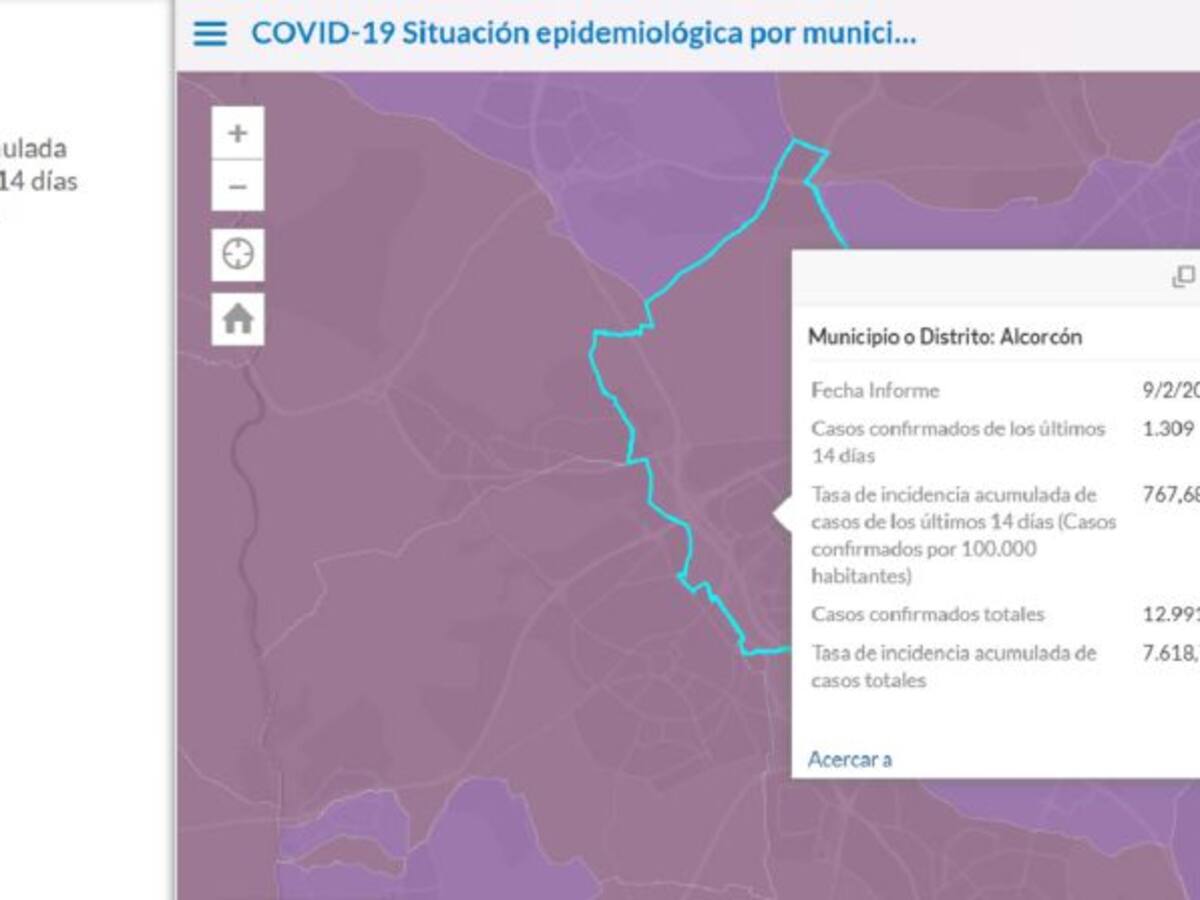The width and height of the screenshot is (1200, 900).
Task: Dock the Alcorcón popup using its corner icon
Action: (1183, 274)
